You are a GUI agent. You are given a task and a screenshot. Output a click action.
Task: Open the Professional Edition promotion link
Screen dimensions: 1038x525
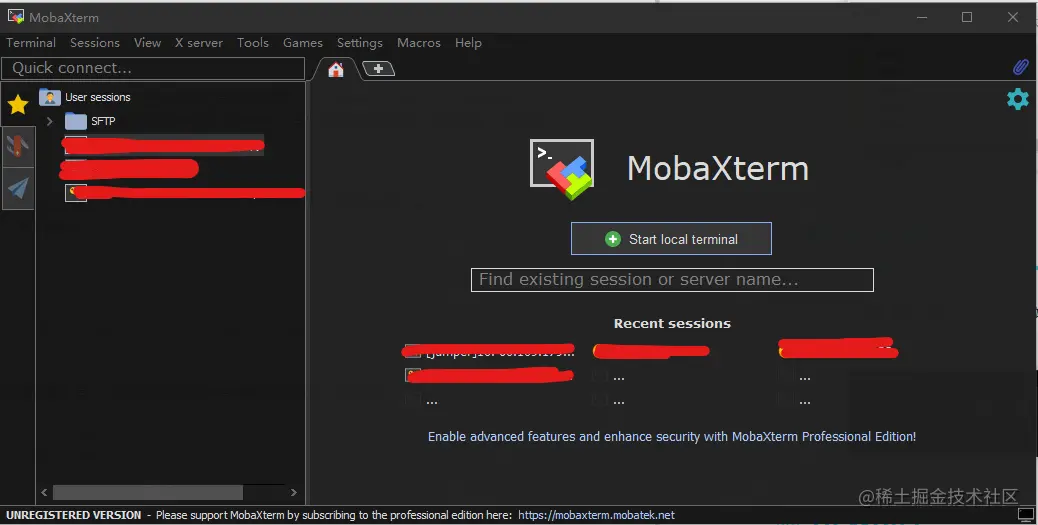672,436
